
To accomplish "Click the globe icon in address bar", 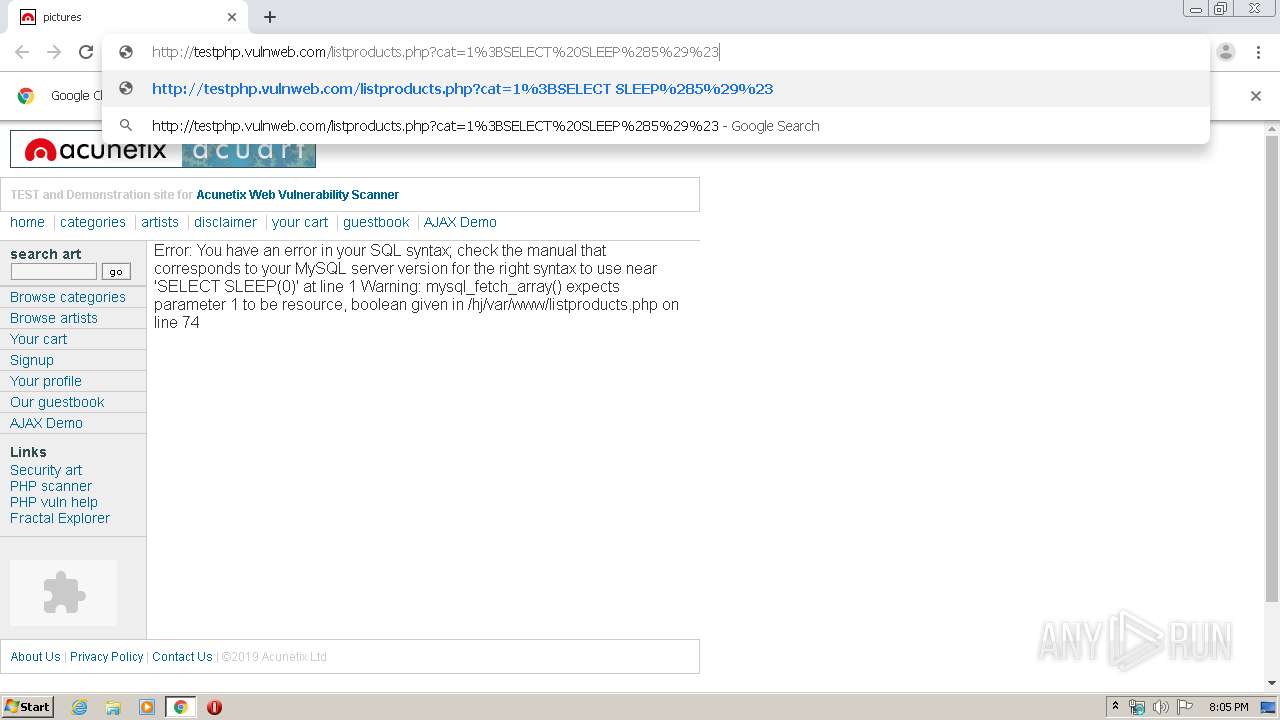I will [x=126, y=52].
